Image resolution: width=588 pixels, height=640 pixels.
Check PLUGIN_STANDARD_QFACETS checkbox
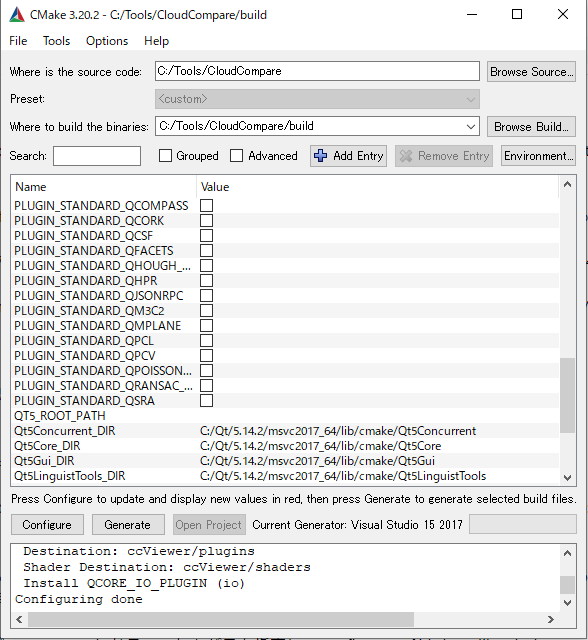tap(206, 251)
